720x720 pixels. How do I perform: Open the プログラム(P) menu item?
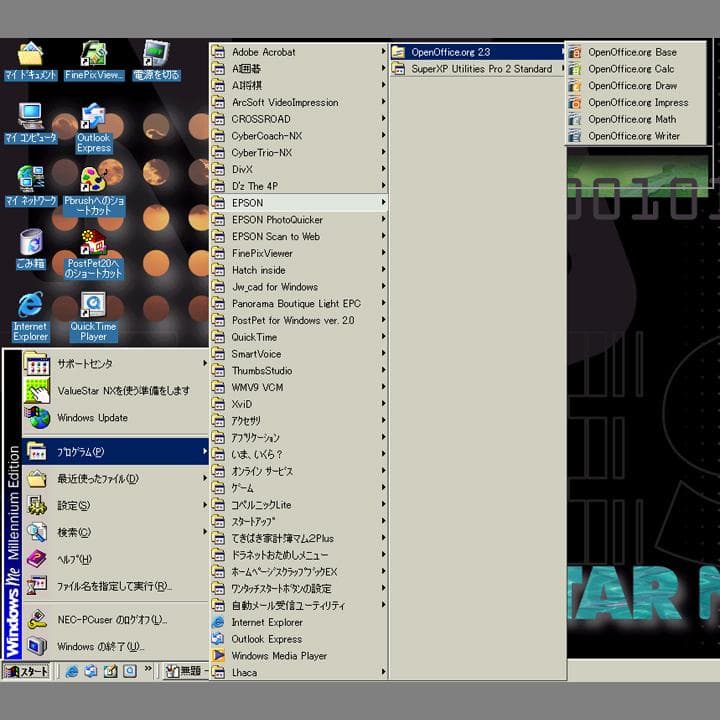pyautogui.click(x=115, y=452)
